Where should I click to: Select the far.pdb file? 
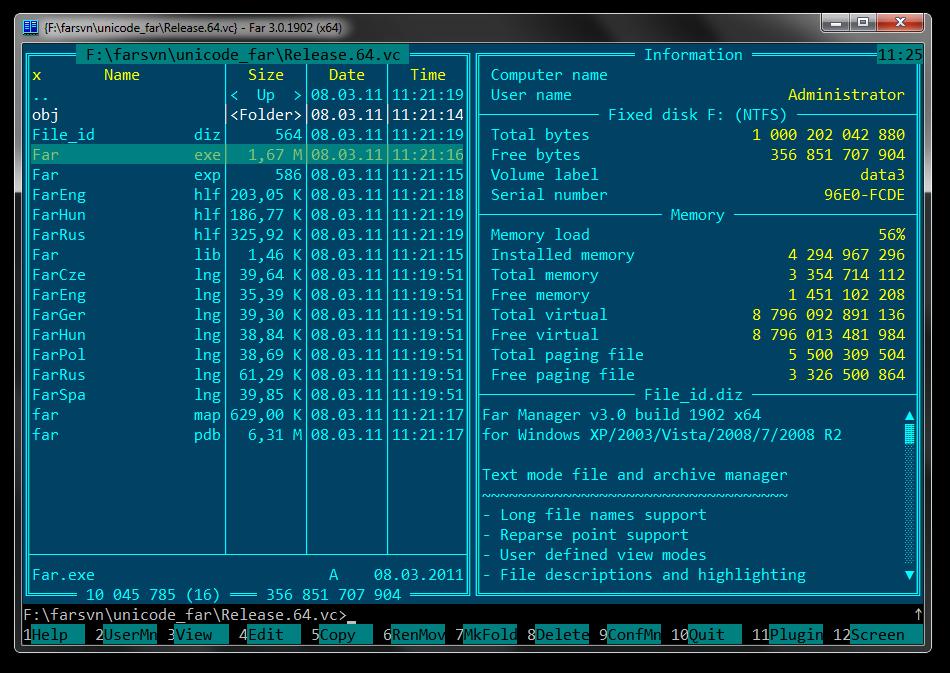click(x=248, y=435)
